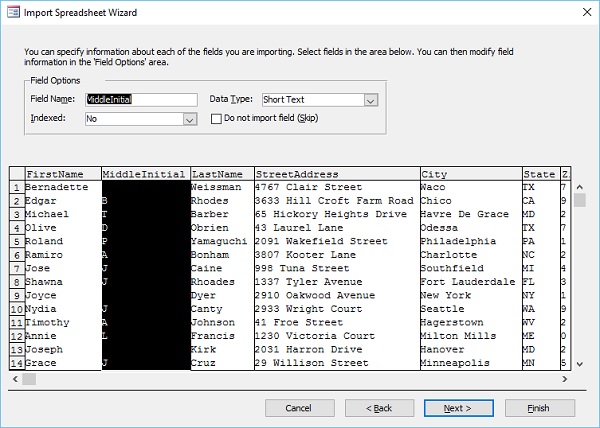
Task: Enable Do not import field (Skip)
Action: coord(216,119)
